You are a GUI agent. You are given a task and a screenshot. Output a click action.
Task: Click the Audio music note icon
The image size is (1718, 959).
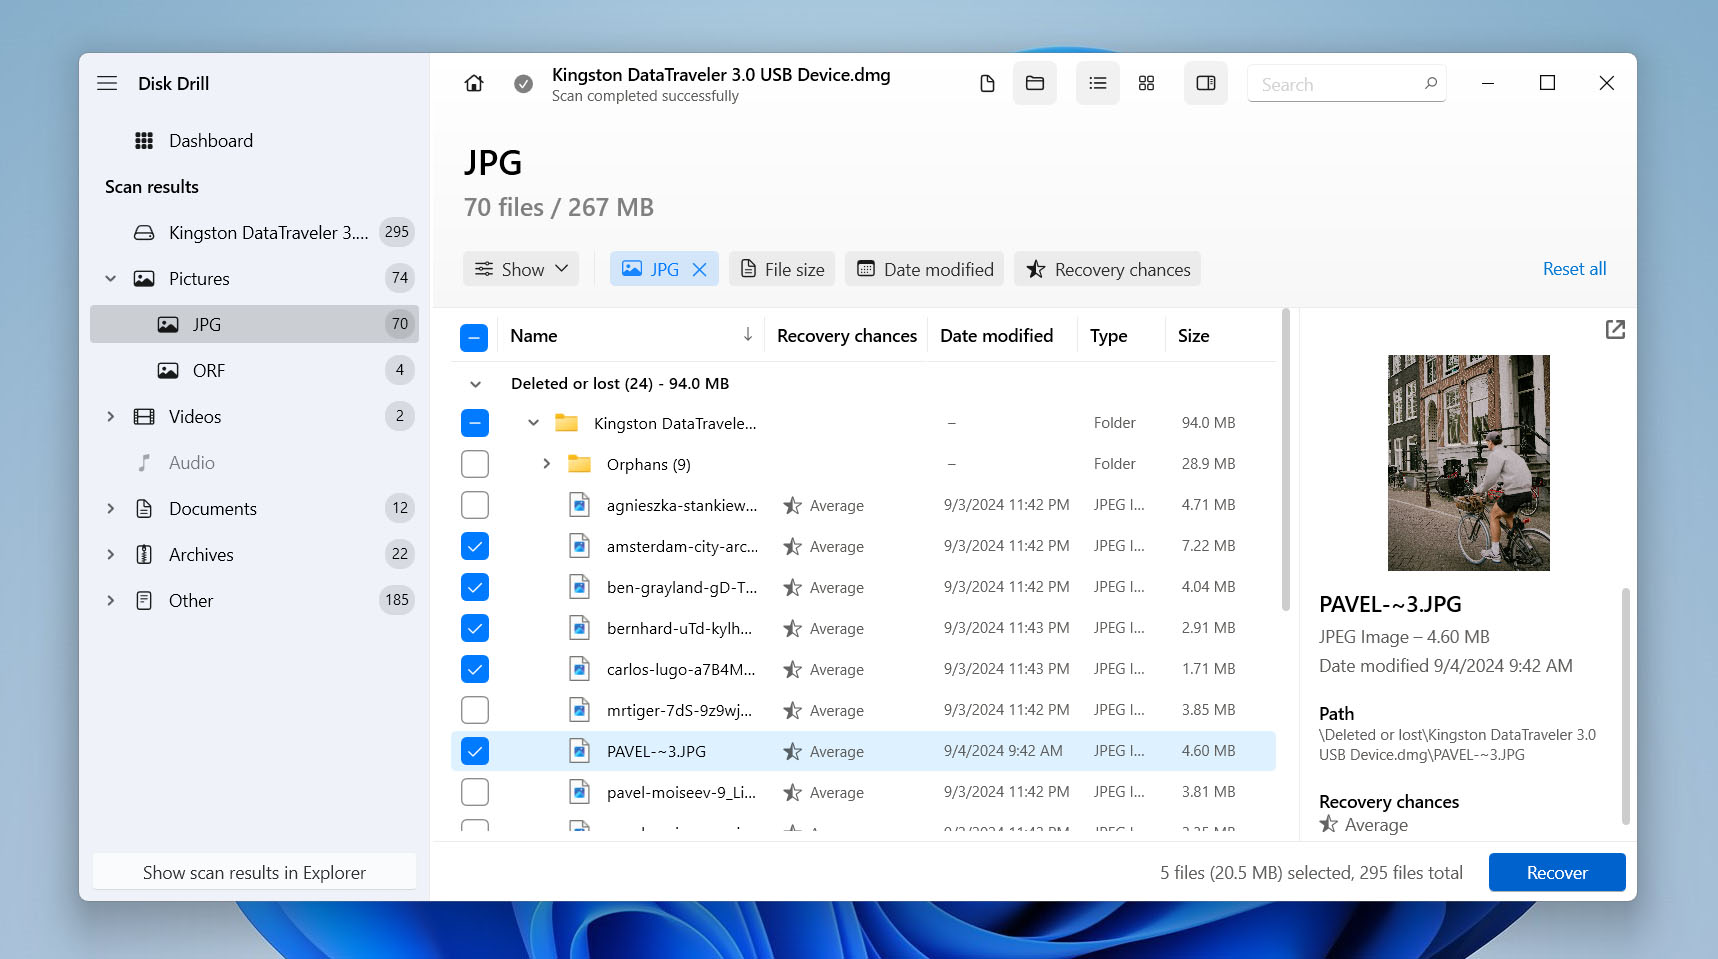pyautogui.click(x=144, y=463)
